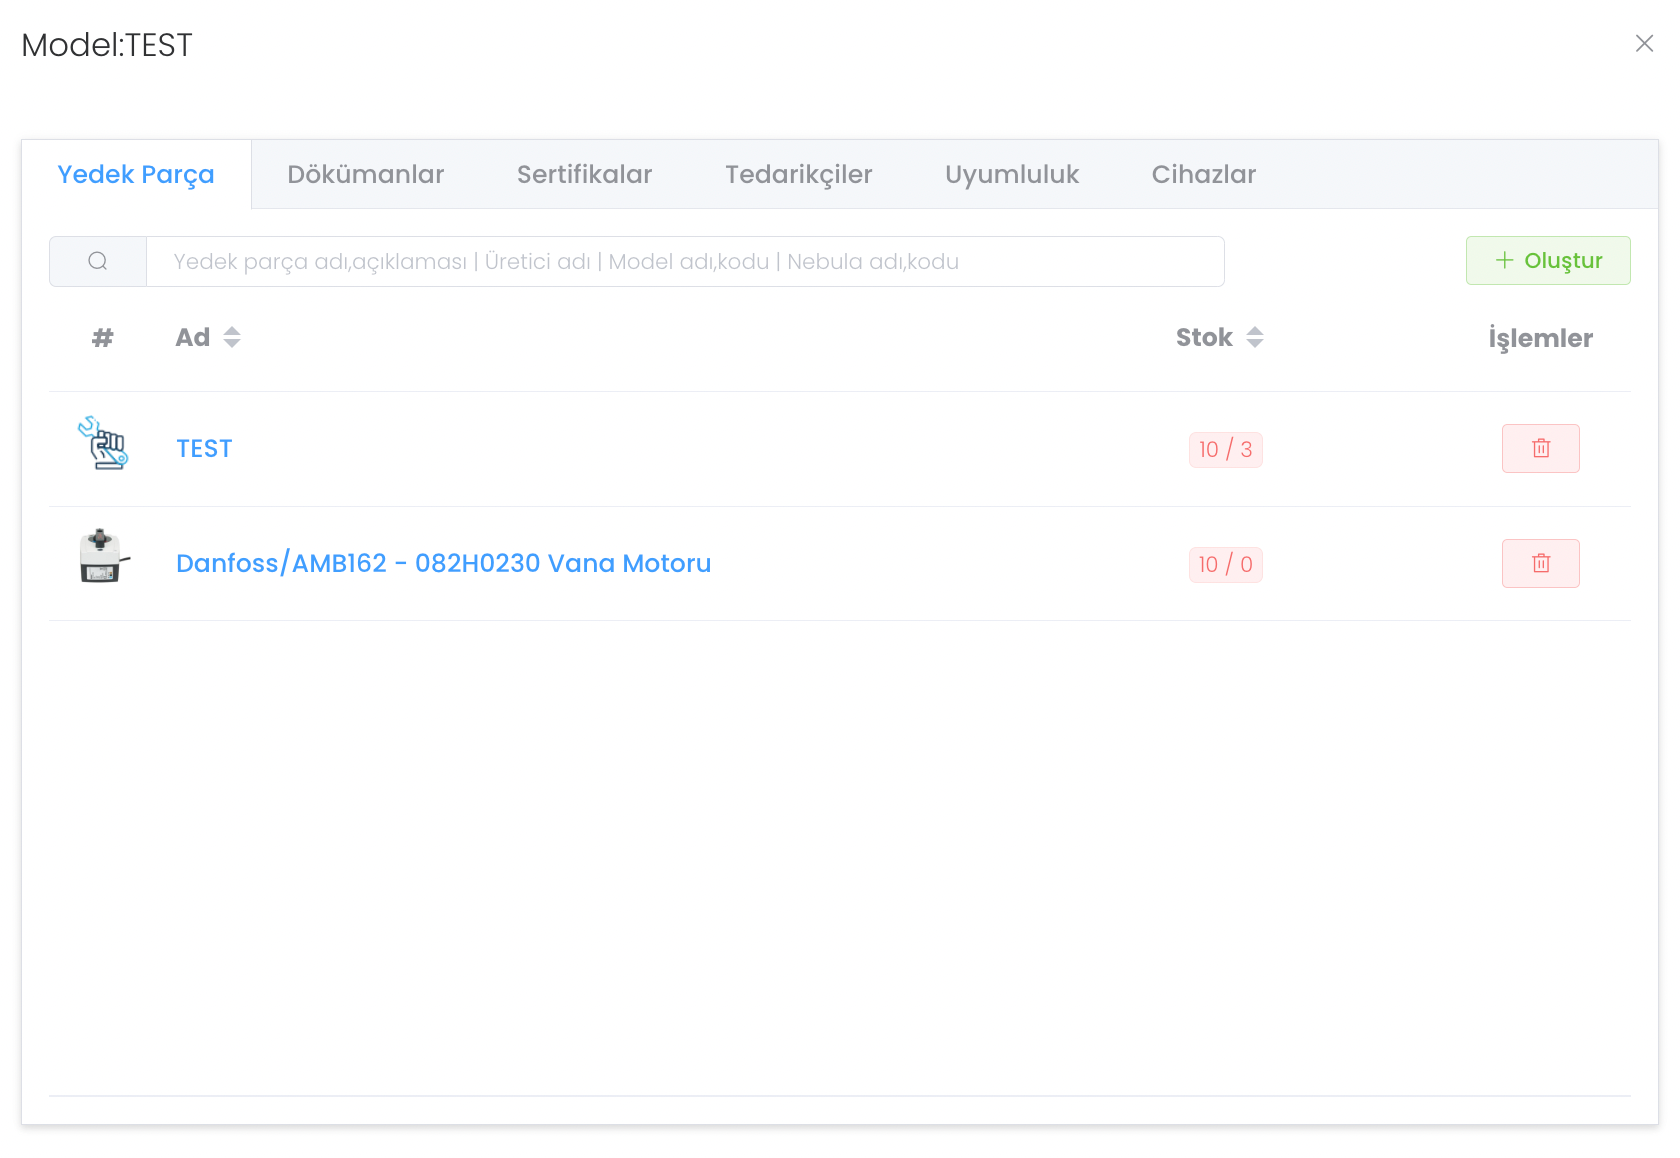Click the 10 / 0 stock badge

tap(1225, 565)
